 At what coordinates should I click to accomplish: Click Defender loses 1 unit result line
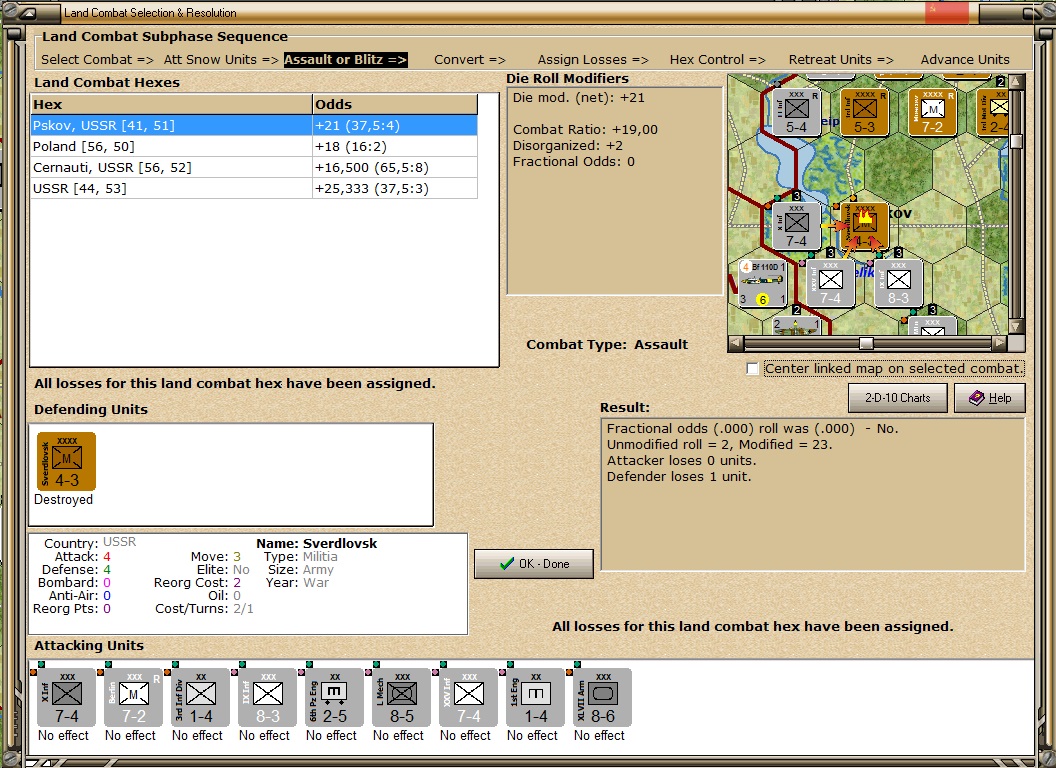coord(679,477)
